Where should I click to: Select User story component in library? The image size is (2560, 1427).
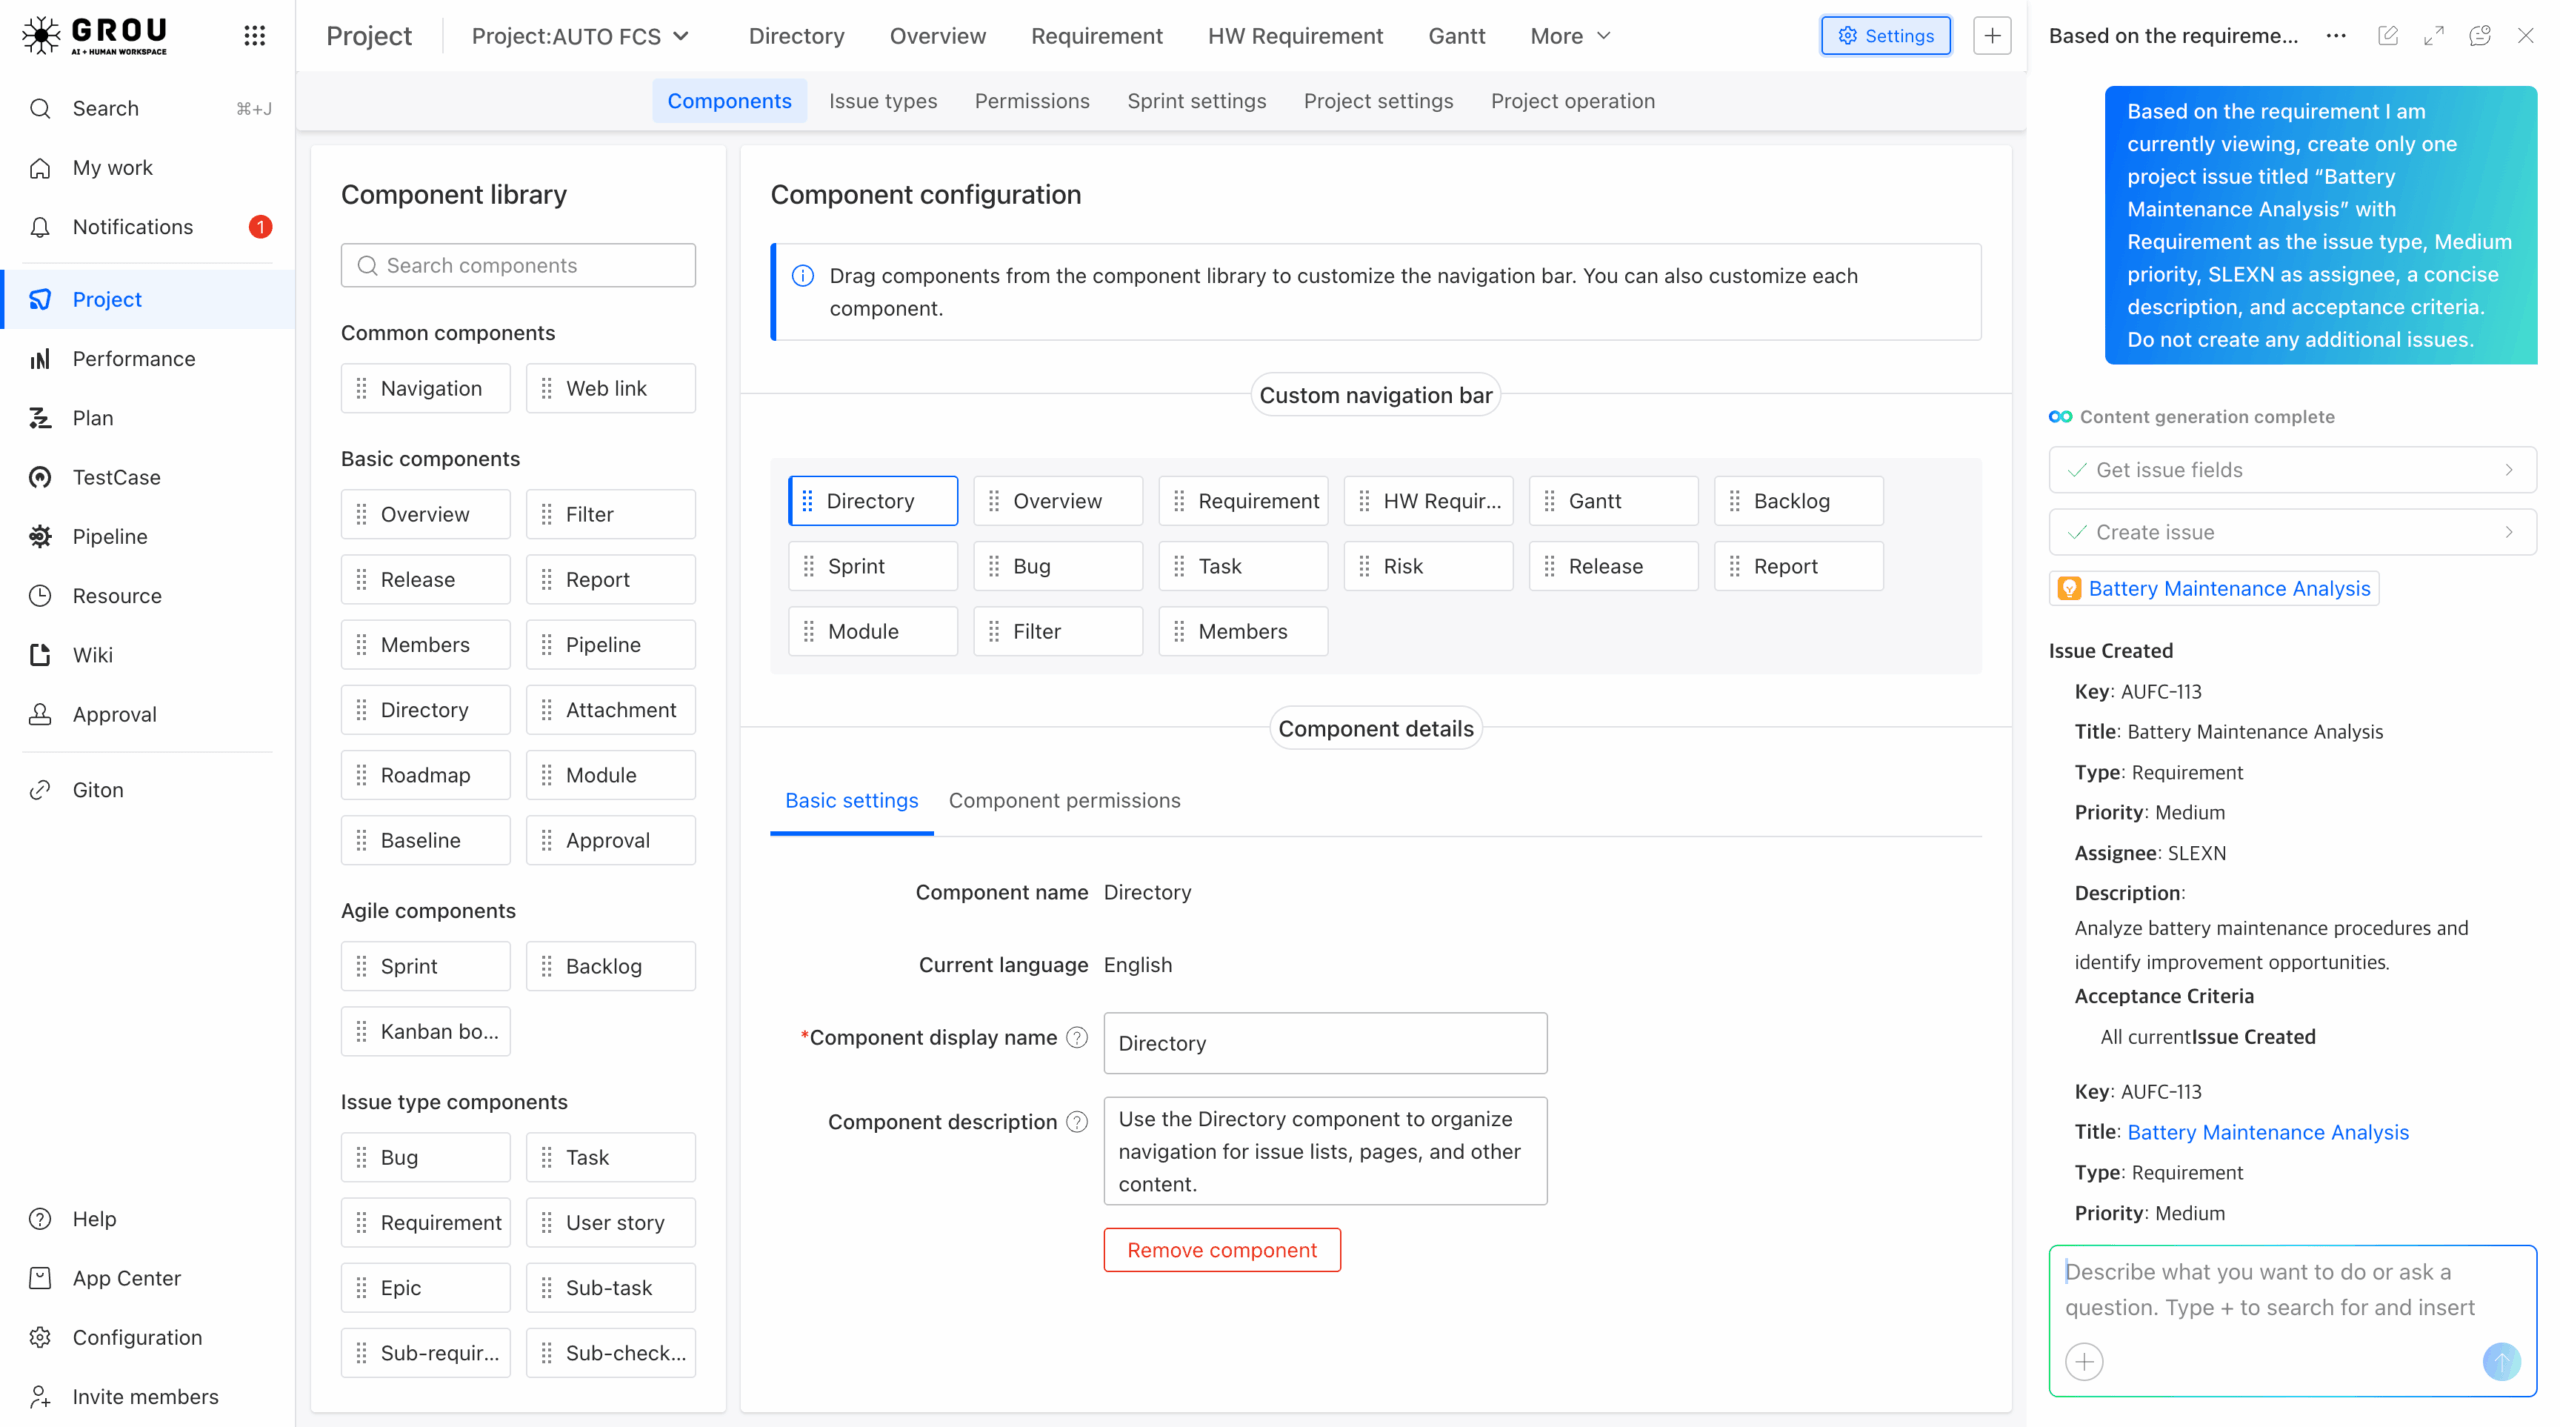[x=610, y=1222]
